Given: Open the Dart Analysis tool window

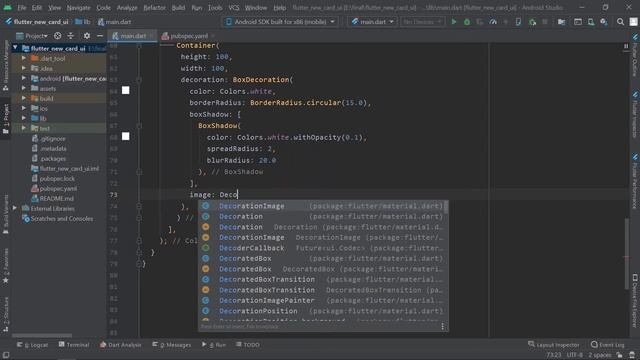Looking at the screenshot, I should (120, 344).
